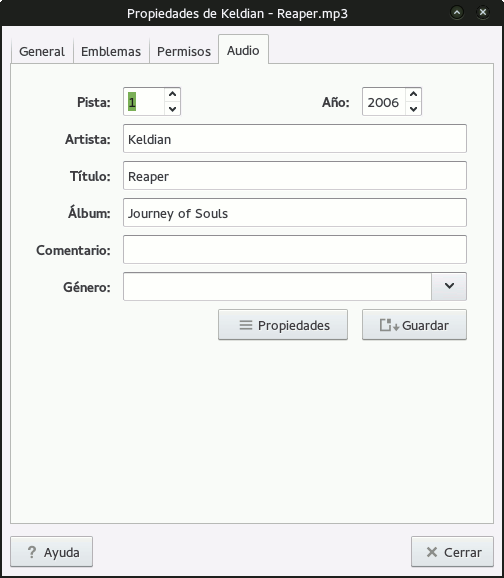This screenshot has height=578, width=504.
Task: Roll up window using titlebar arrow button
Action: pos(457,13)
